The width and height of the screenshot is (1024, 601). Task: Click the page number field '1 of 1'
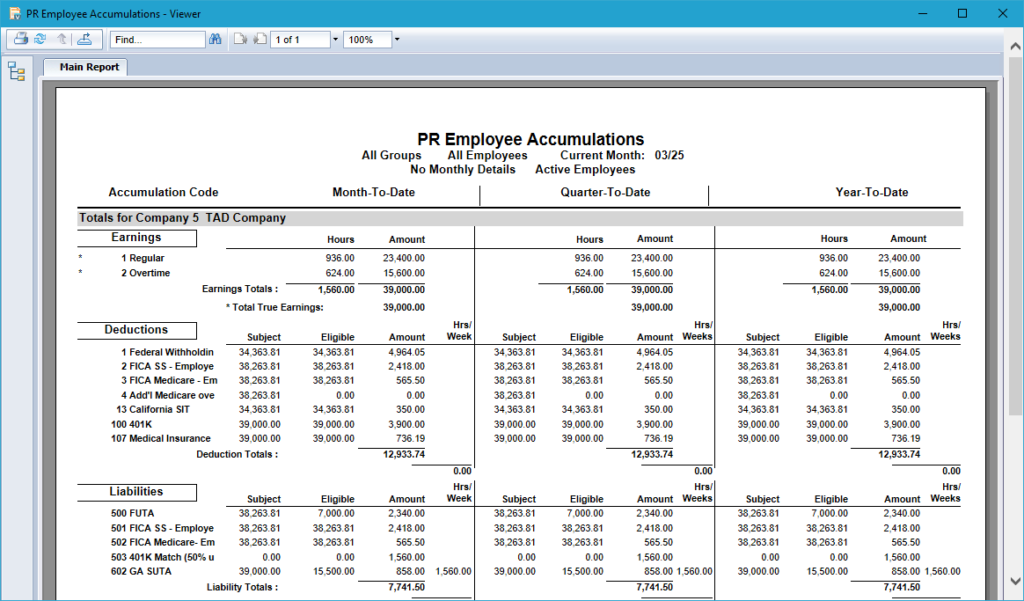coord(300,40)
